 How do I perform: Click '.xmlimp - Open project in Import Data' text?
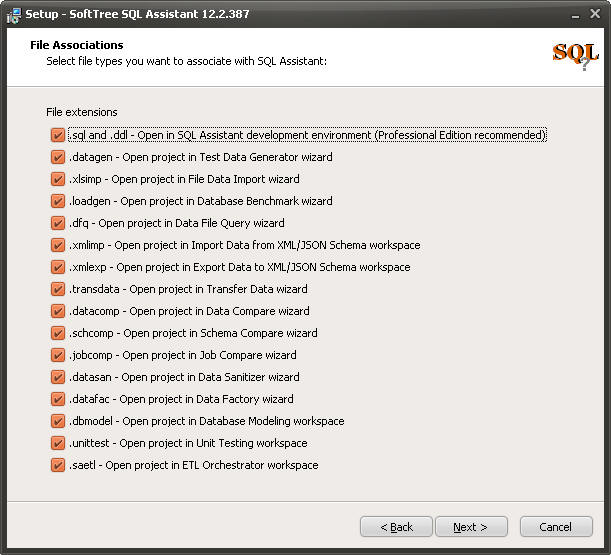(245, 245)
